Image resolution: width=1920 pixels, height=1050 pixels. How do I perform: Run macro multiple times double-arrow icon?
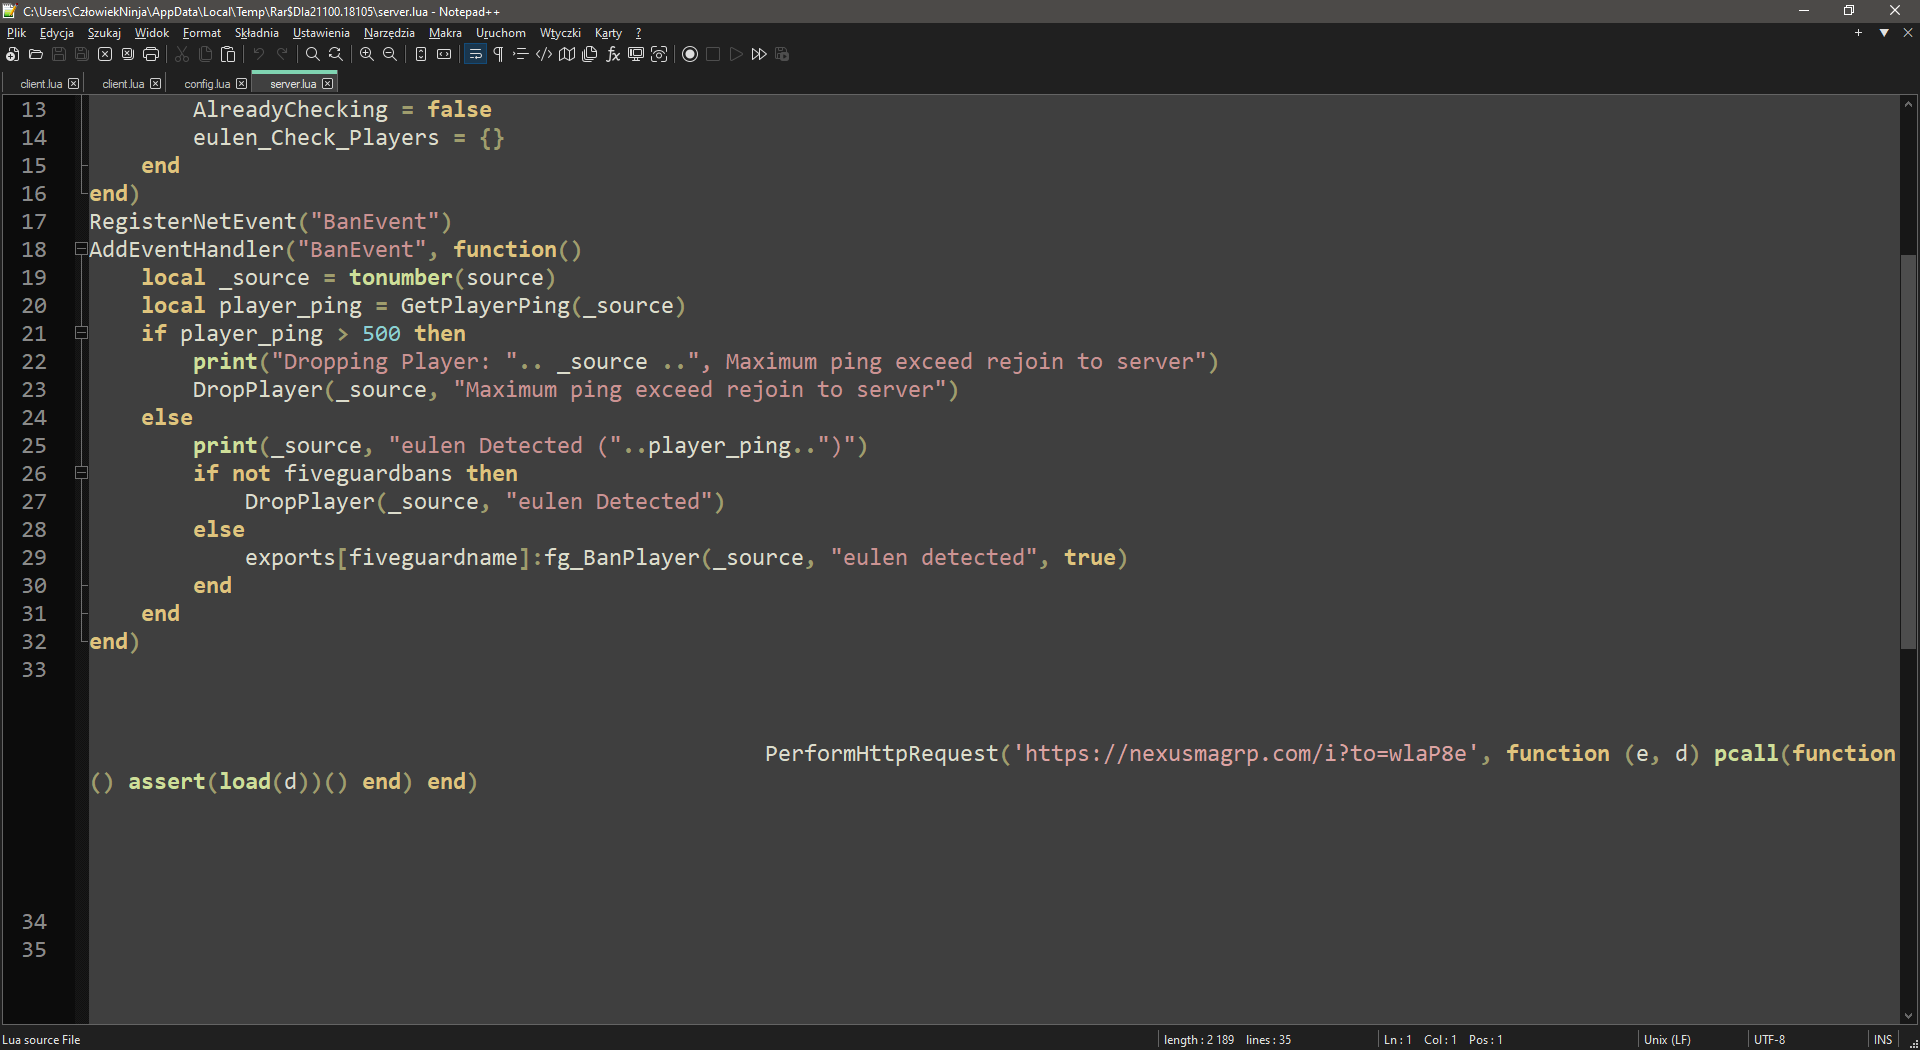759,54
